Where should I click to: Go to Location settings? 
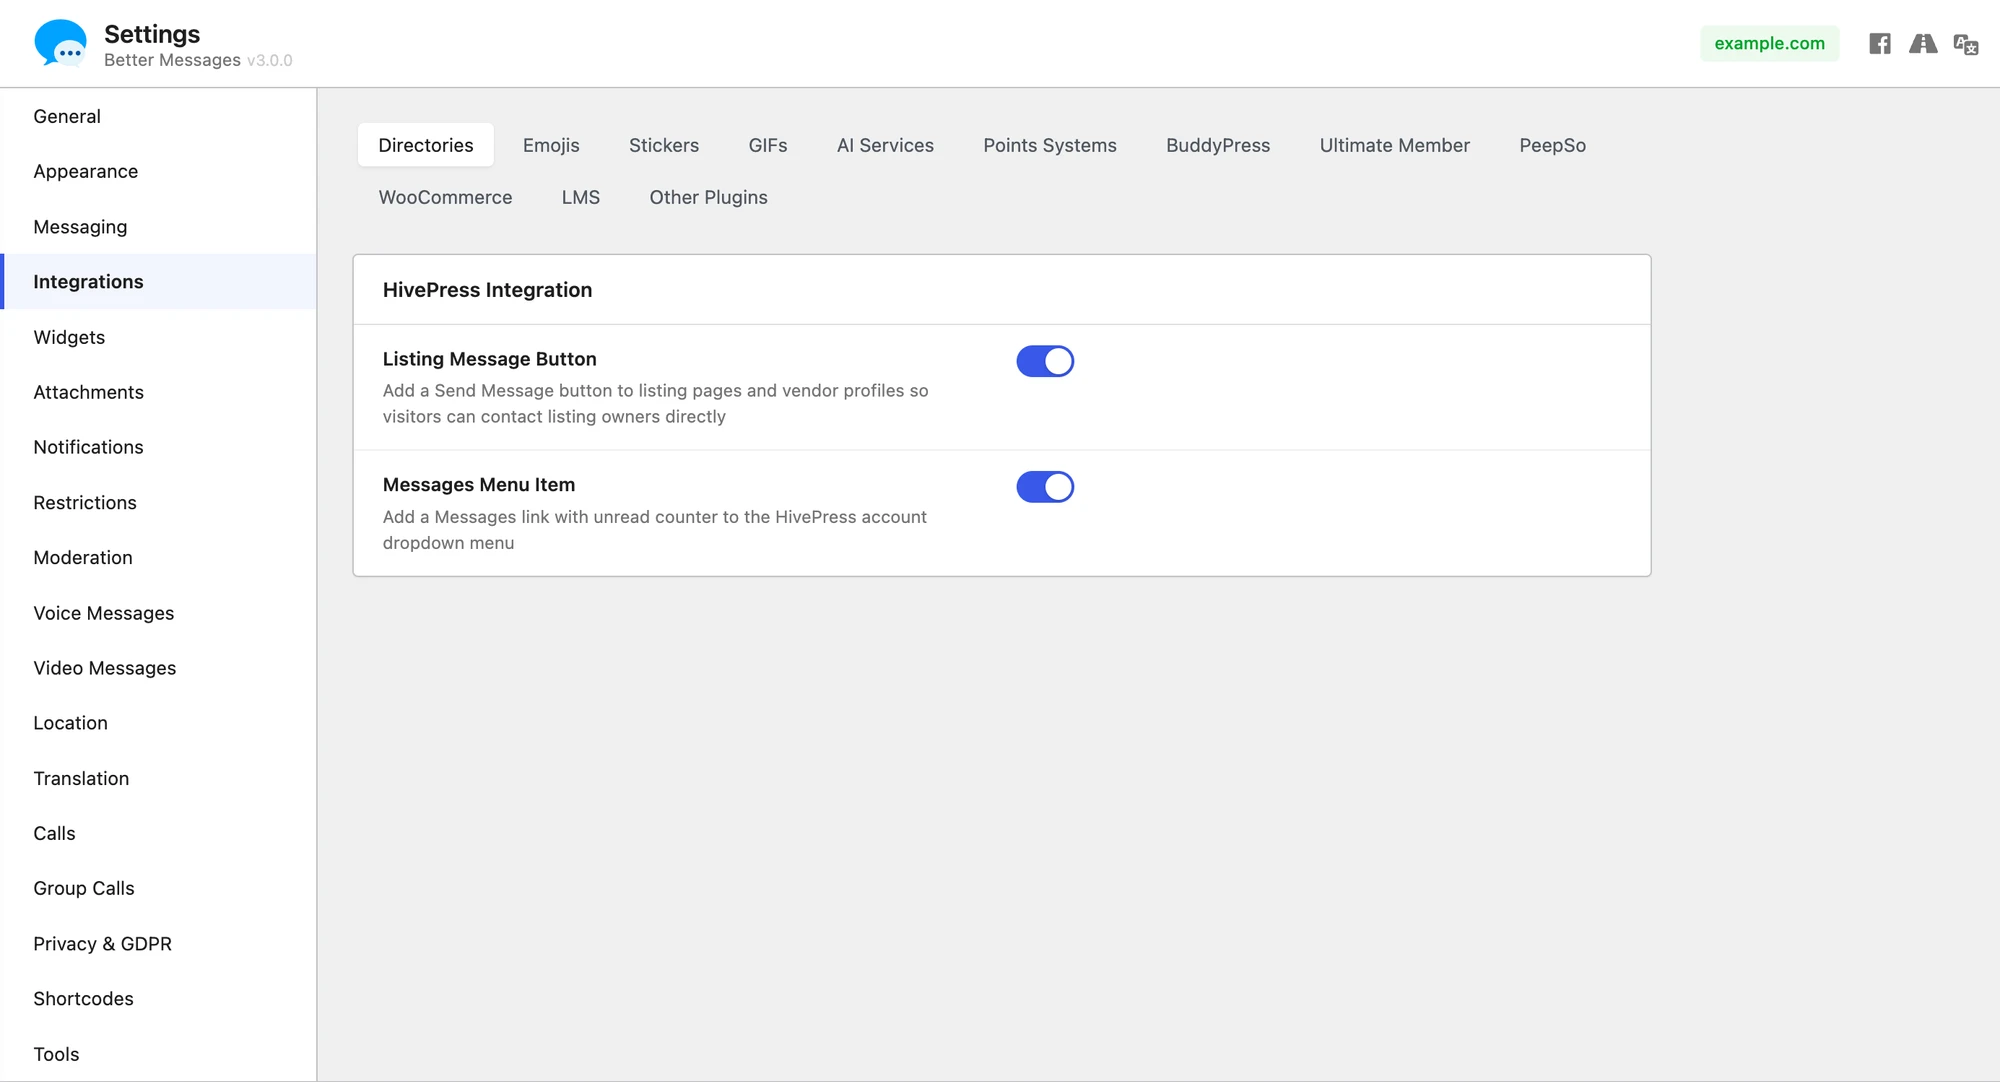point(158,723)
